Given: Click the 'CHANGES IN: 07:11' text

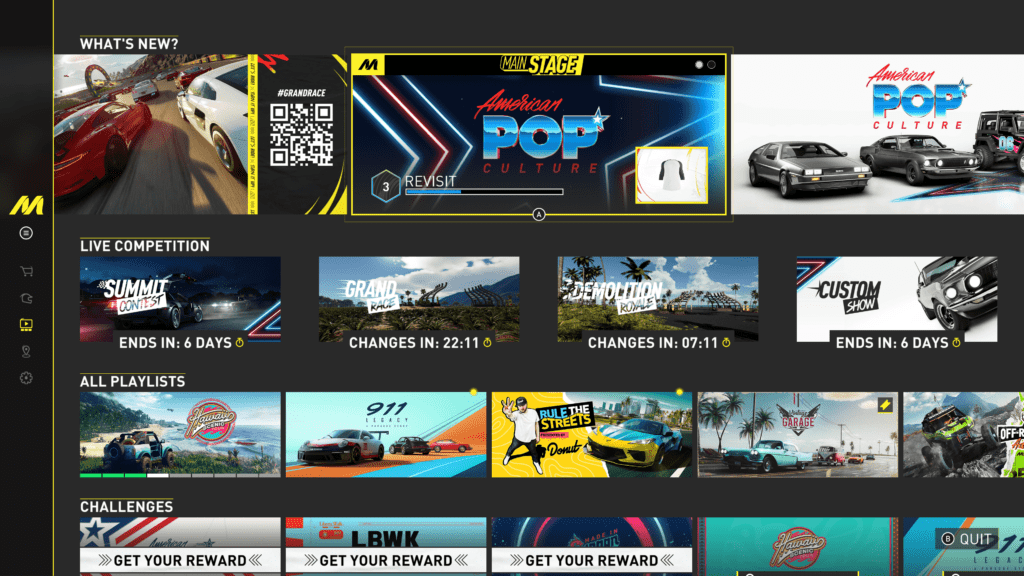Looking at the screenshot, I should pyautogui.click(x=653, y=343).
